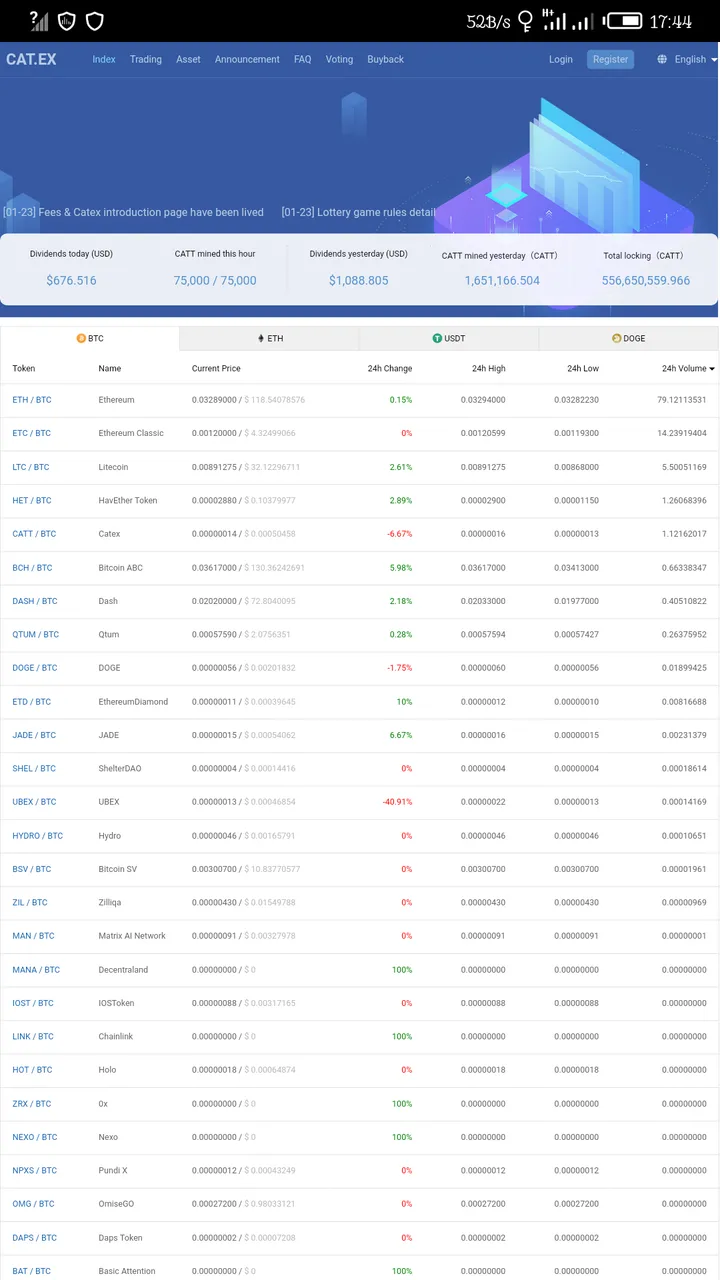Open the MAN / BTC pair
The image size is (720, 1280).
(34, 936)
